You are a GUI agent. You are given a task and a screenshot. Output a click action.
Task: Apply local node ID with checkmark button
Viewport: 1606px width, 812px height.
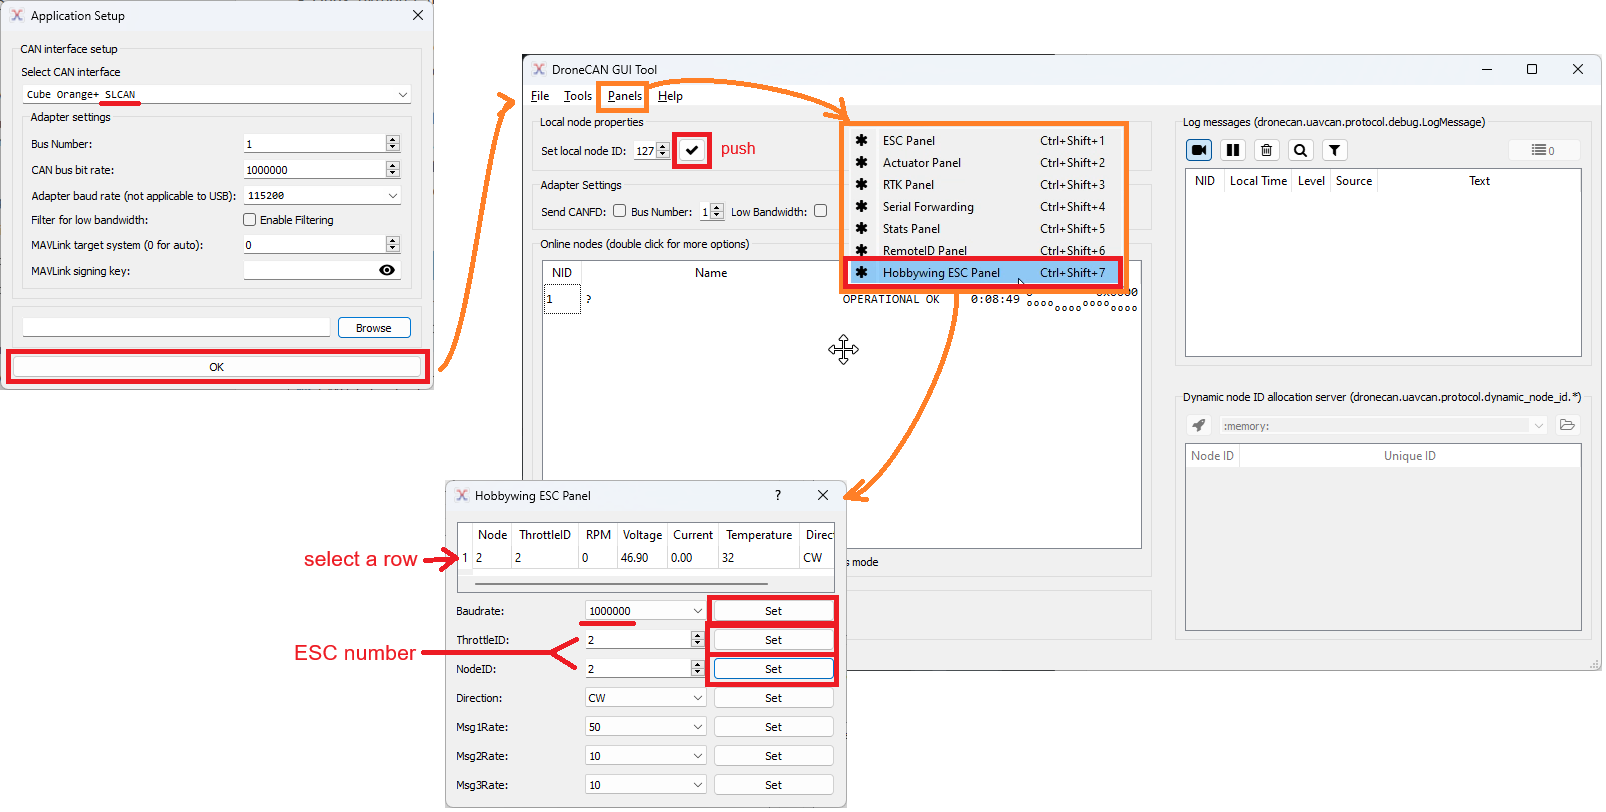coord(692,150)
